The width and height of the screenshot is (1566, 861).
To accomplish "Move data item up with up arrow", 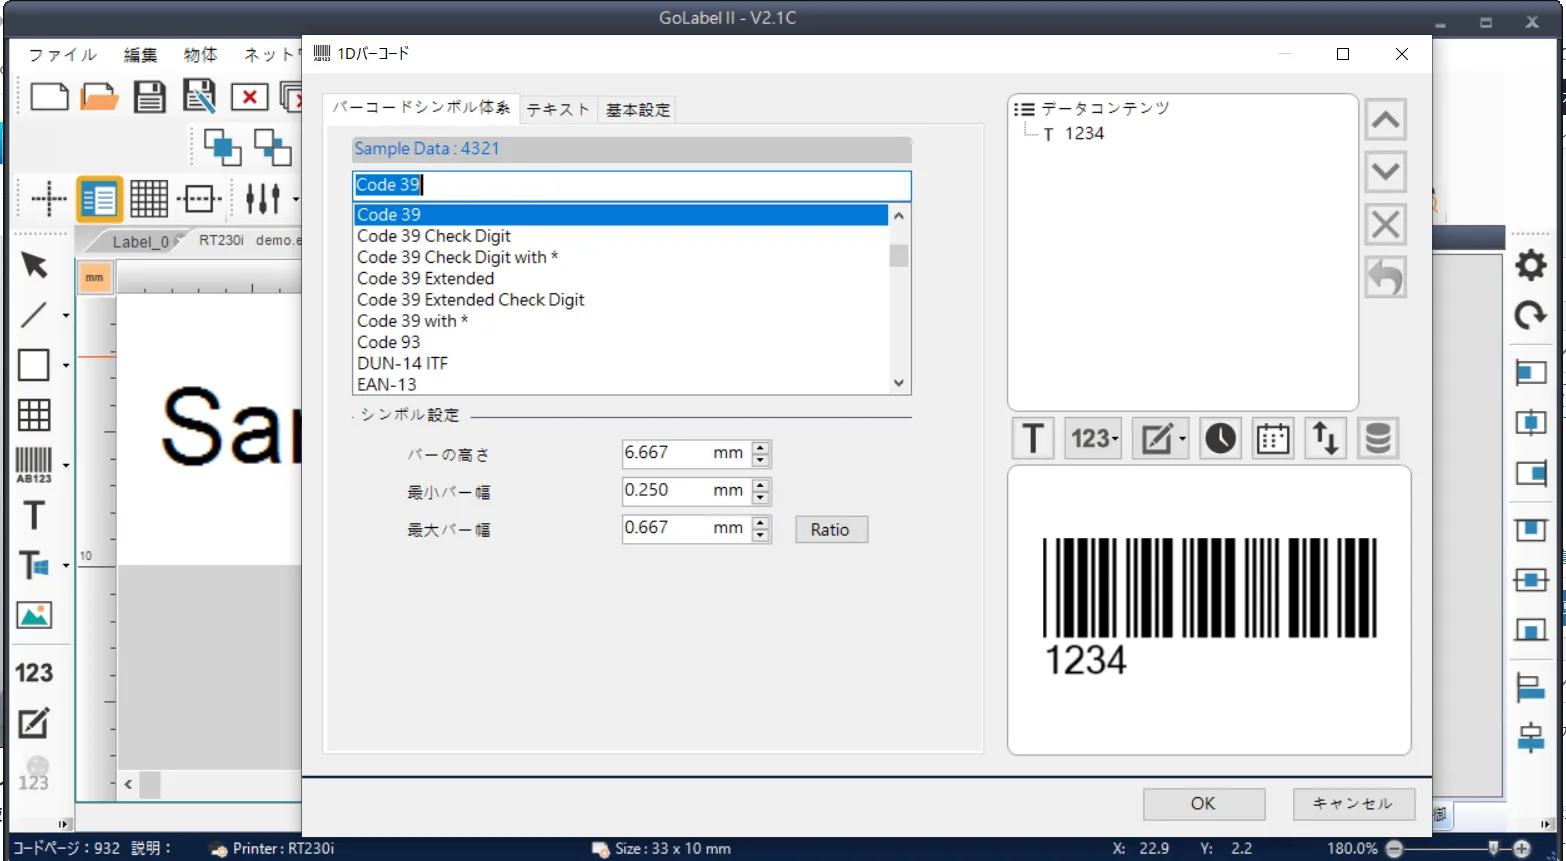I will (1385, 120).
